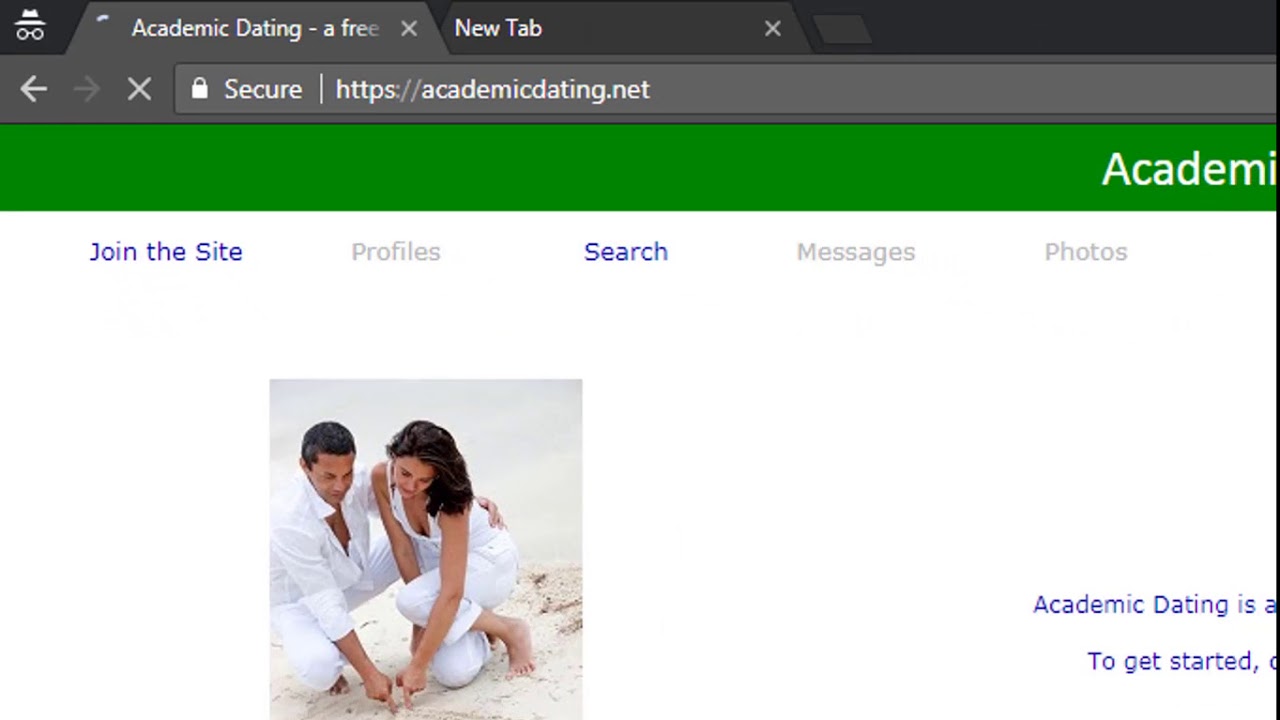Open the Join the Site link
Screen dimensions: 1280x720
click(x=166, y=252)
